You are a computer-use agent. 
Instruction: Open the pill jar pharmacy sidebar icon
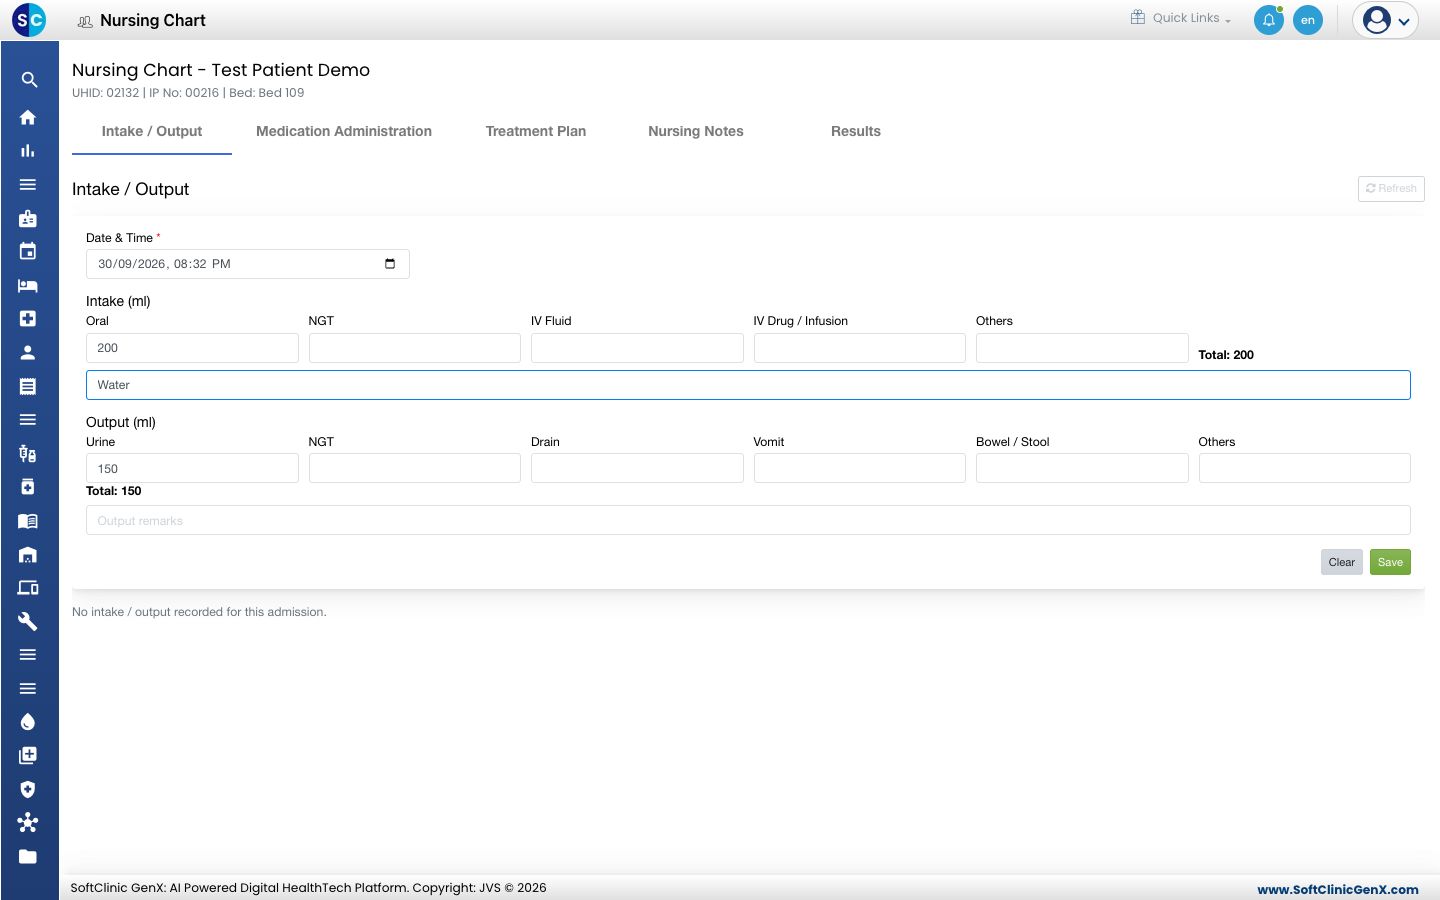(x=28, y=487)
